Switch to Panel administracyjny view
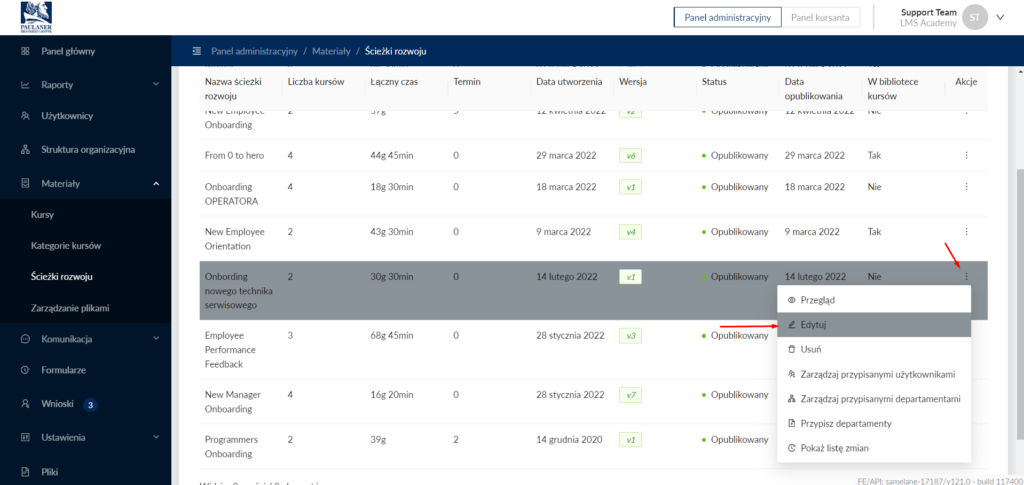 click(x=727, y=17)
